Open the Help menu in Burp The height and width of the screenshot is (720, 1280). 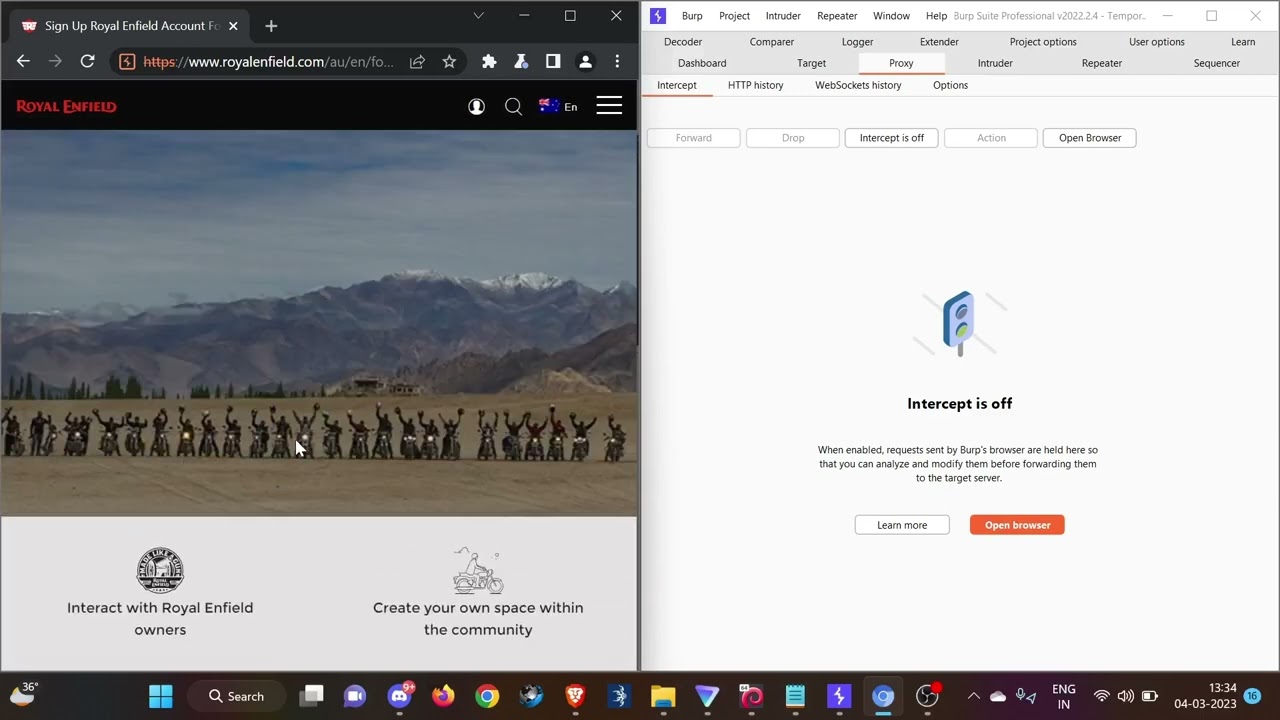tap(936, 16)
